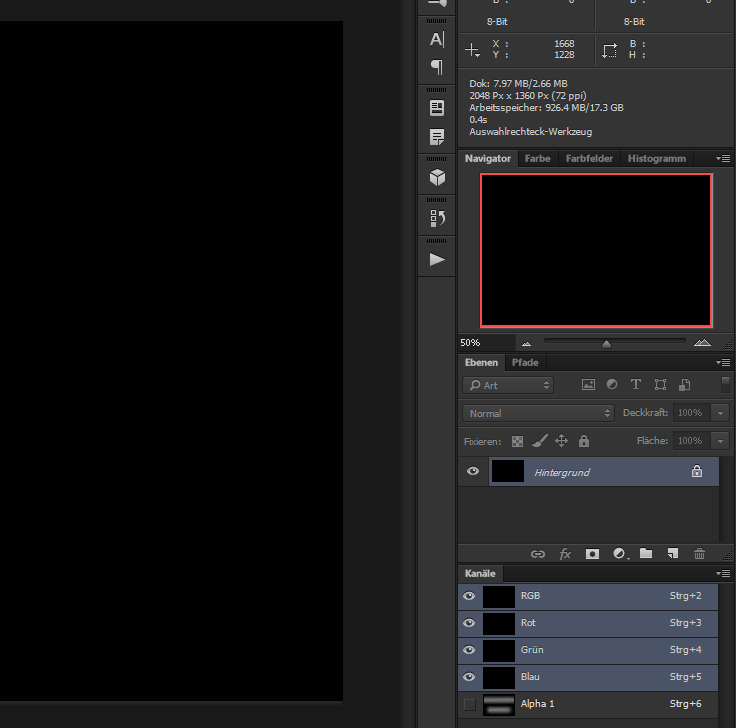Select the Hintergrund layer
The height and width of the screenshot is (728, 736).
point(600,472)
